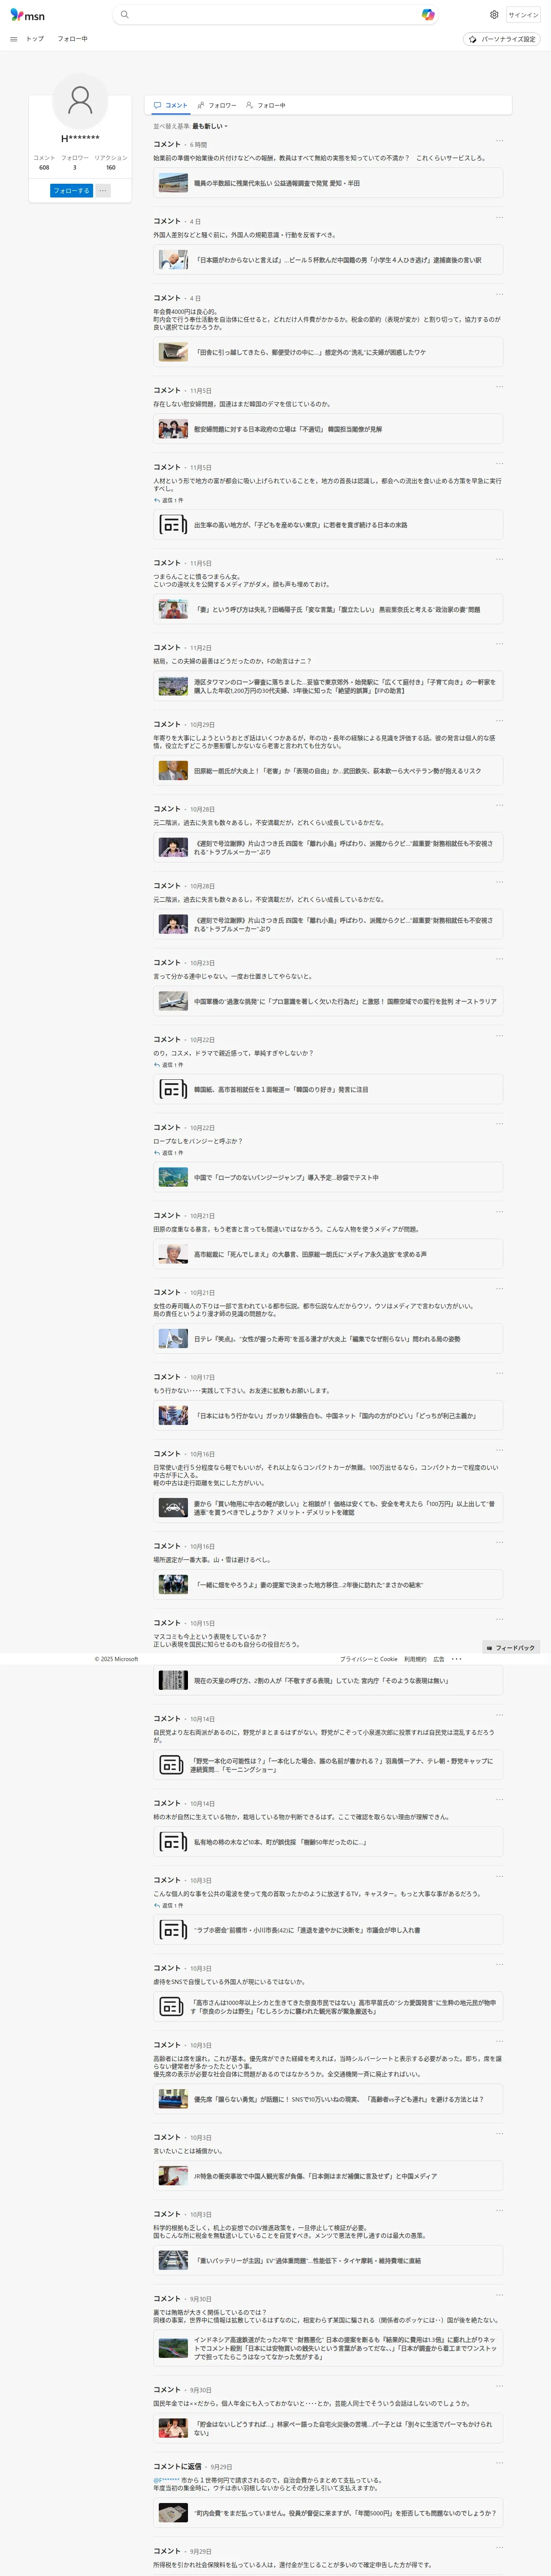551x2576 pixels.
Task: Open the settings gear icon
Action: [494, 15]
